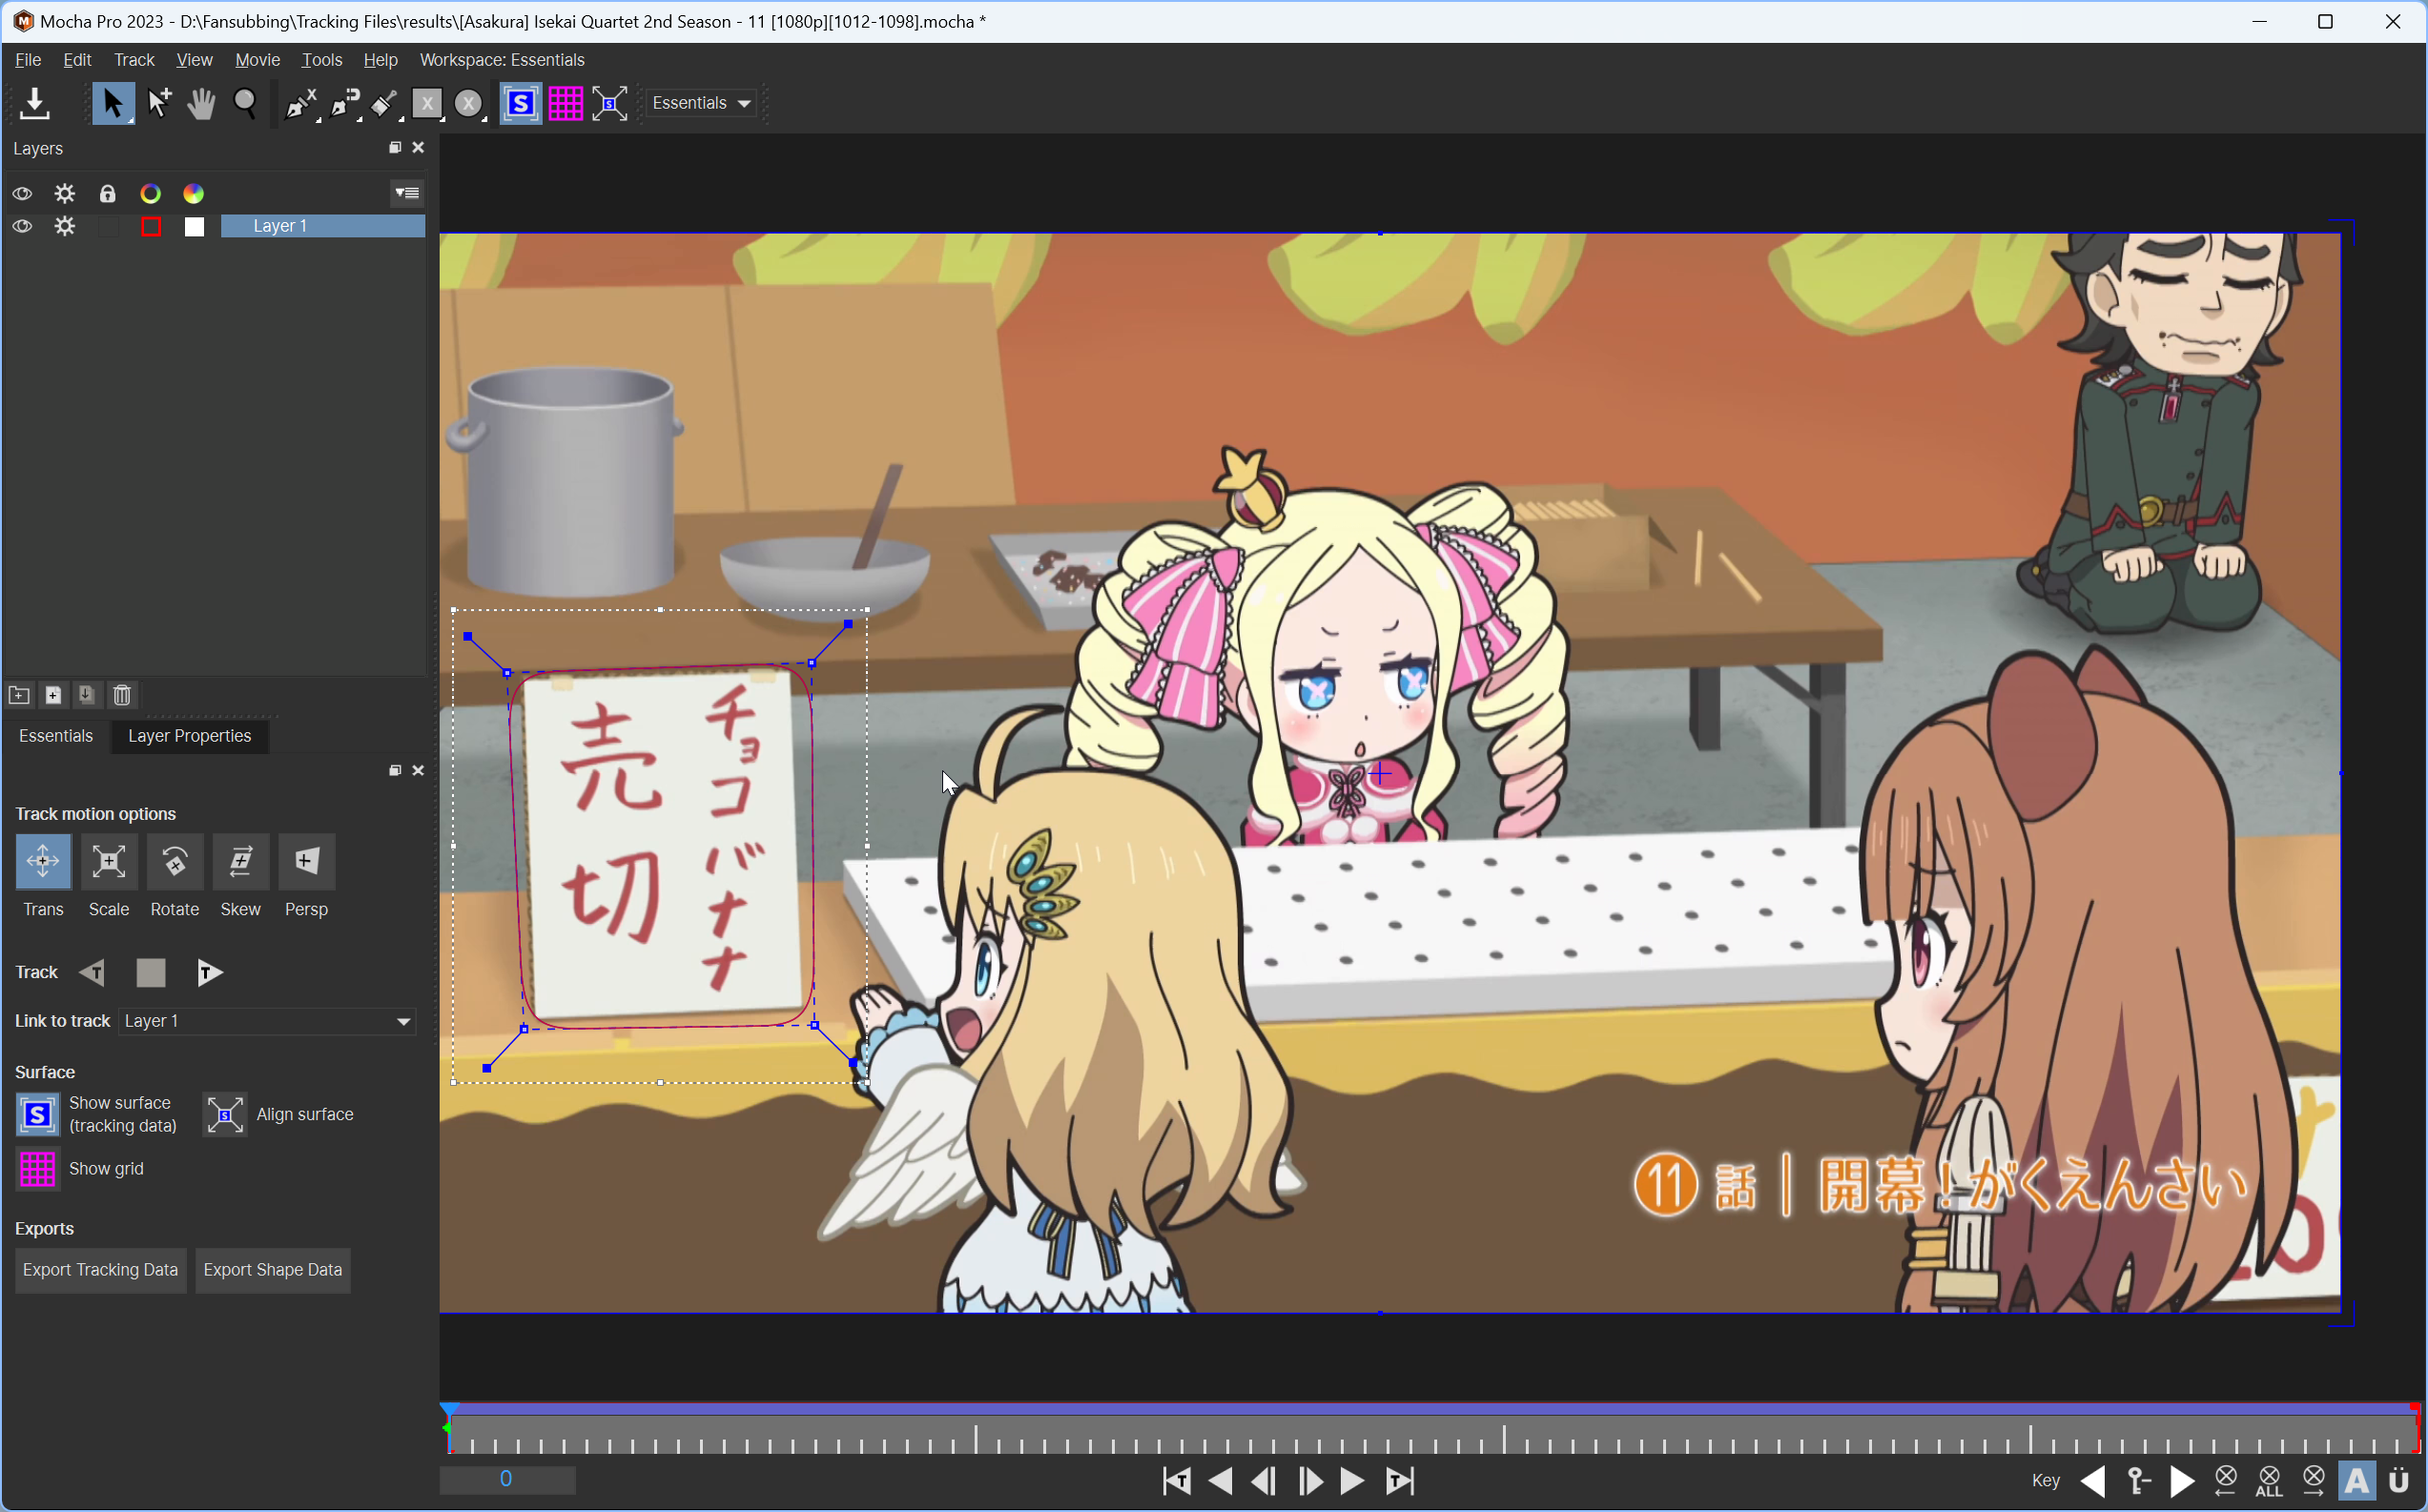Toggle the lock box on Layer 1
2428x1512 pixels.
pyautogui.click(x=108, y=226)
